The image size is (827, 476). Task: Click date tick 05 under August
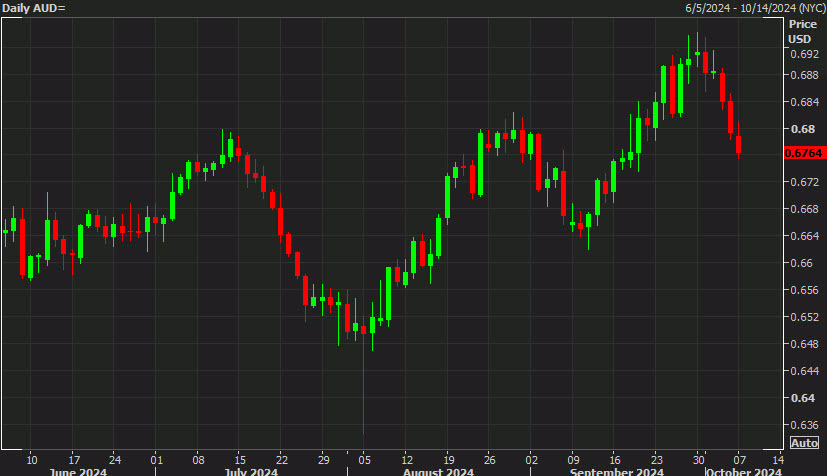(x=364, y=460)
